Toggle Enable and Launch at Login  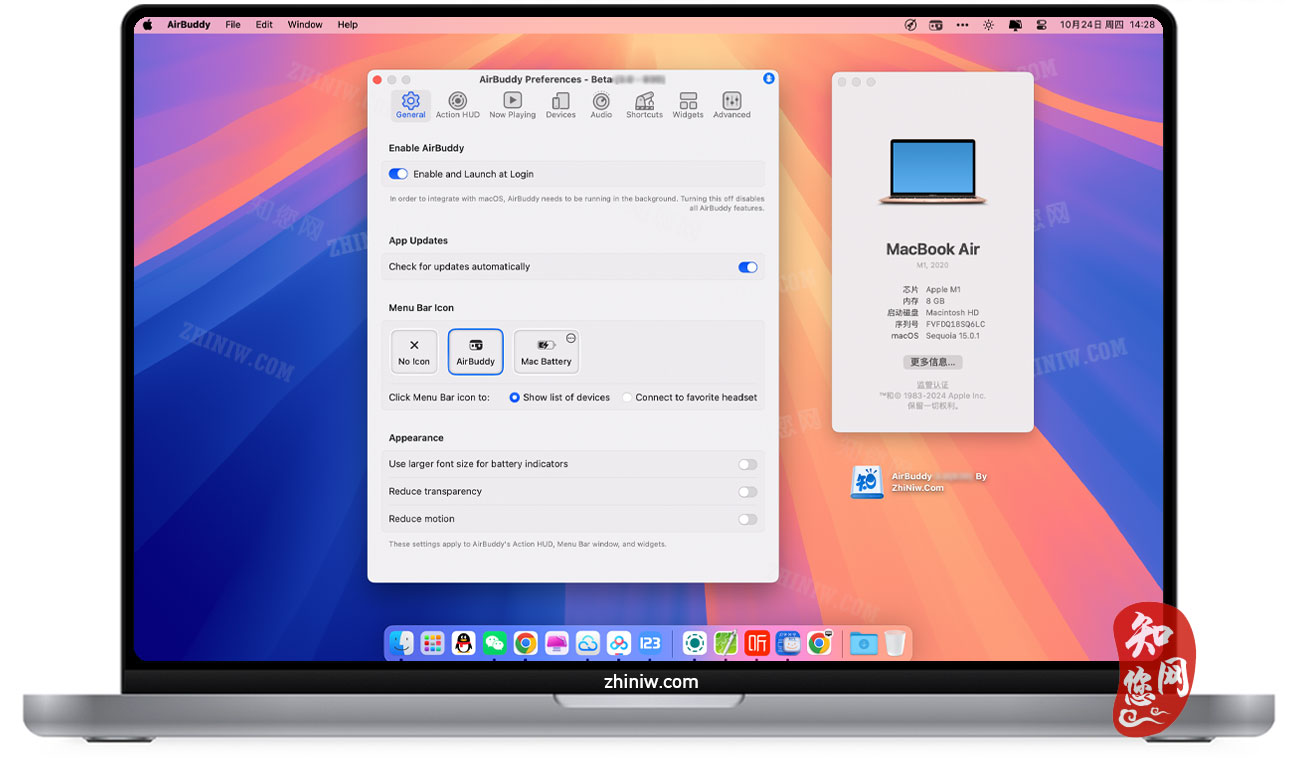398,174
